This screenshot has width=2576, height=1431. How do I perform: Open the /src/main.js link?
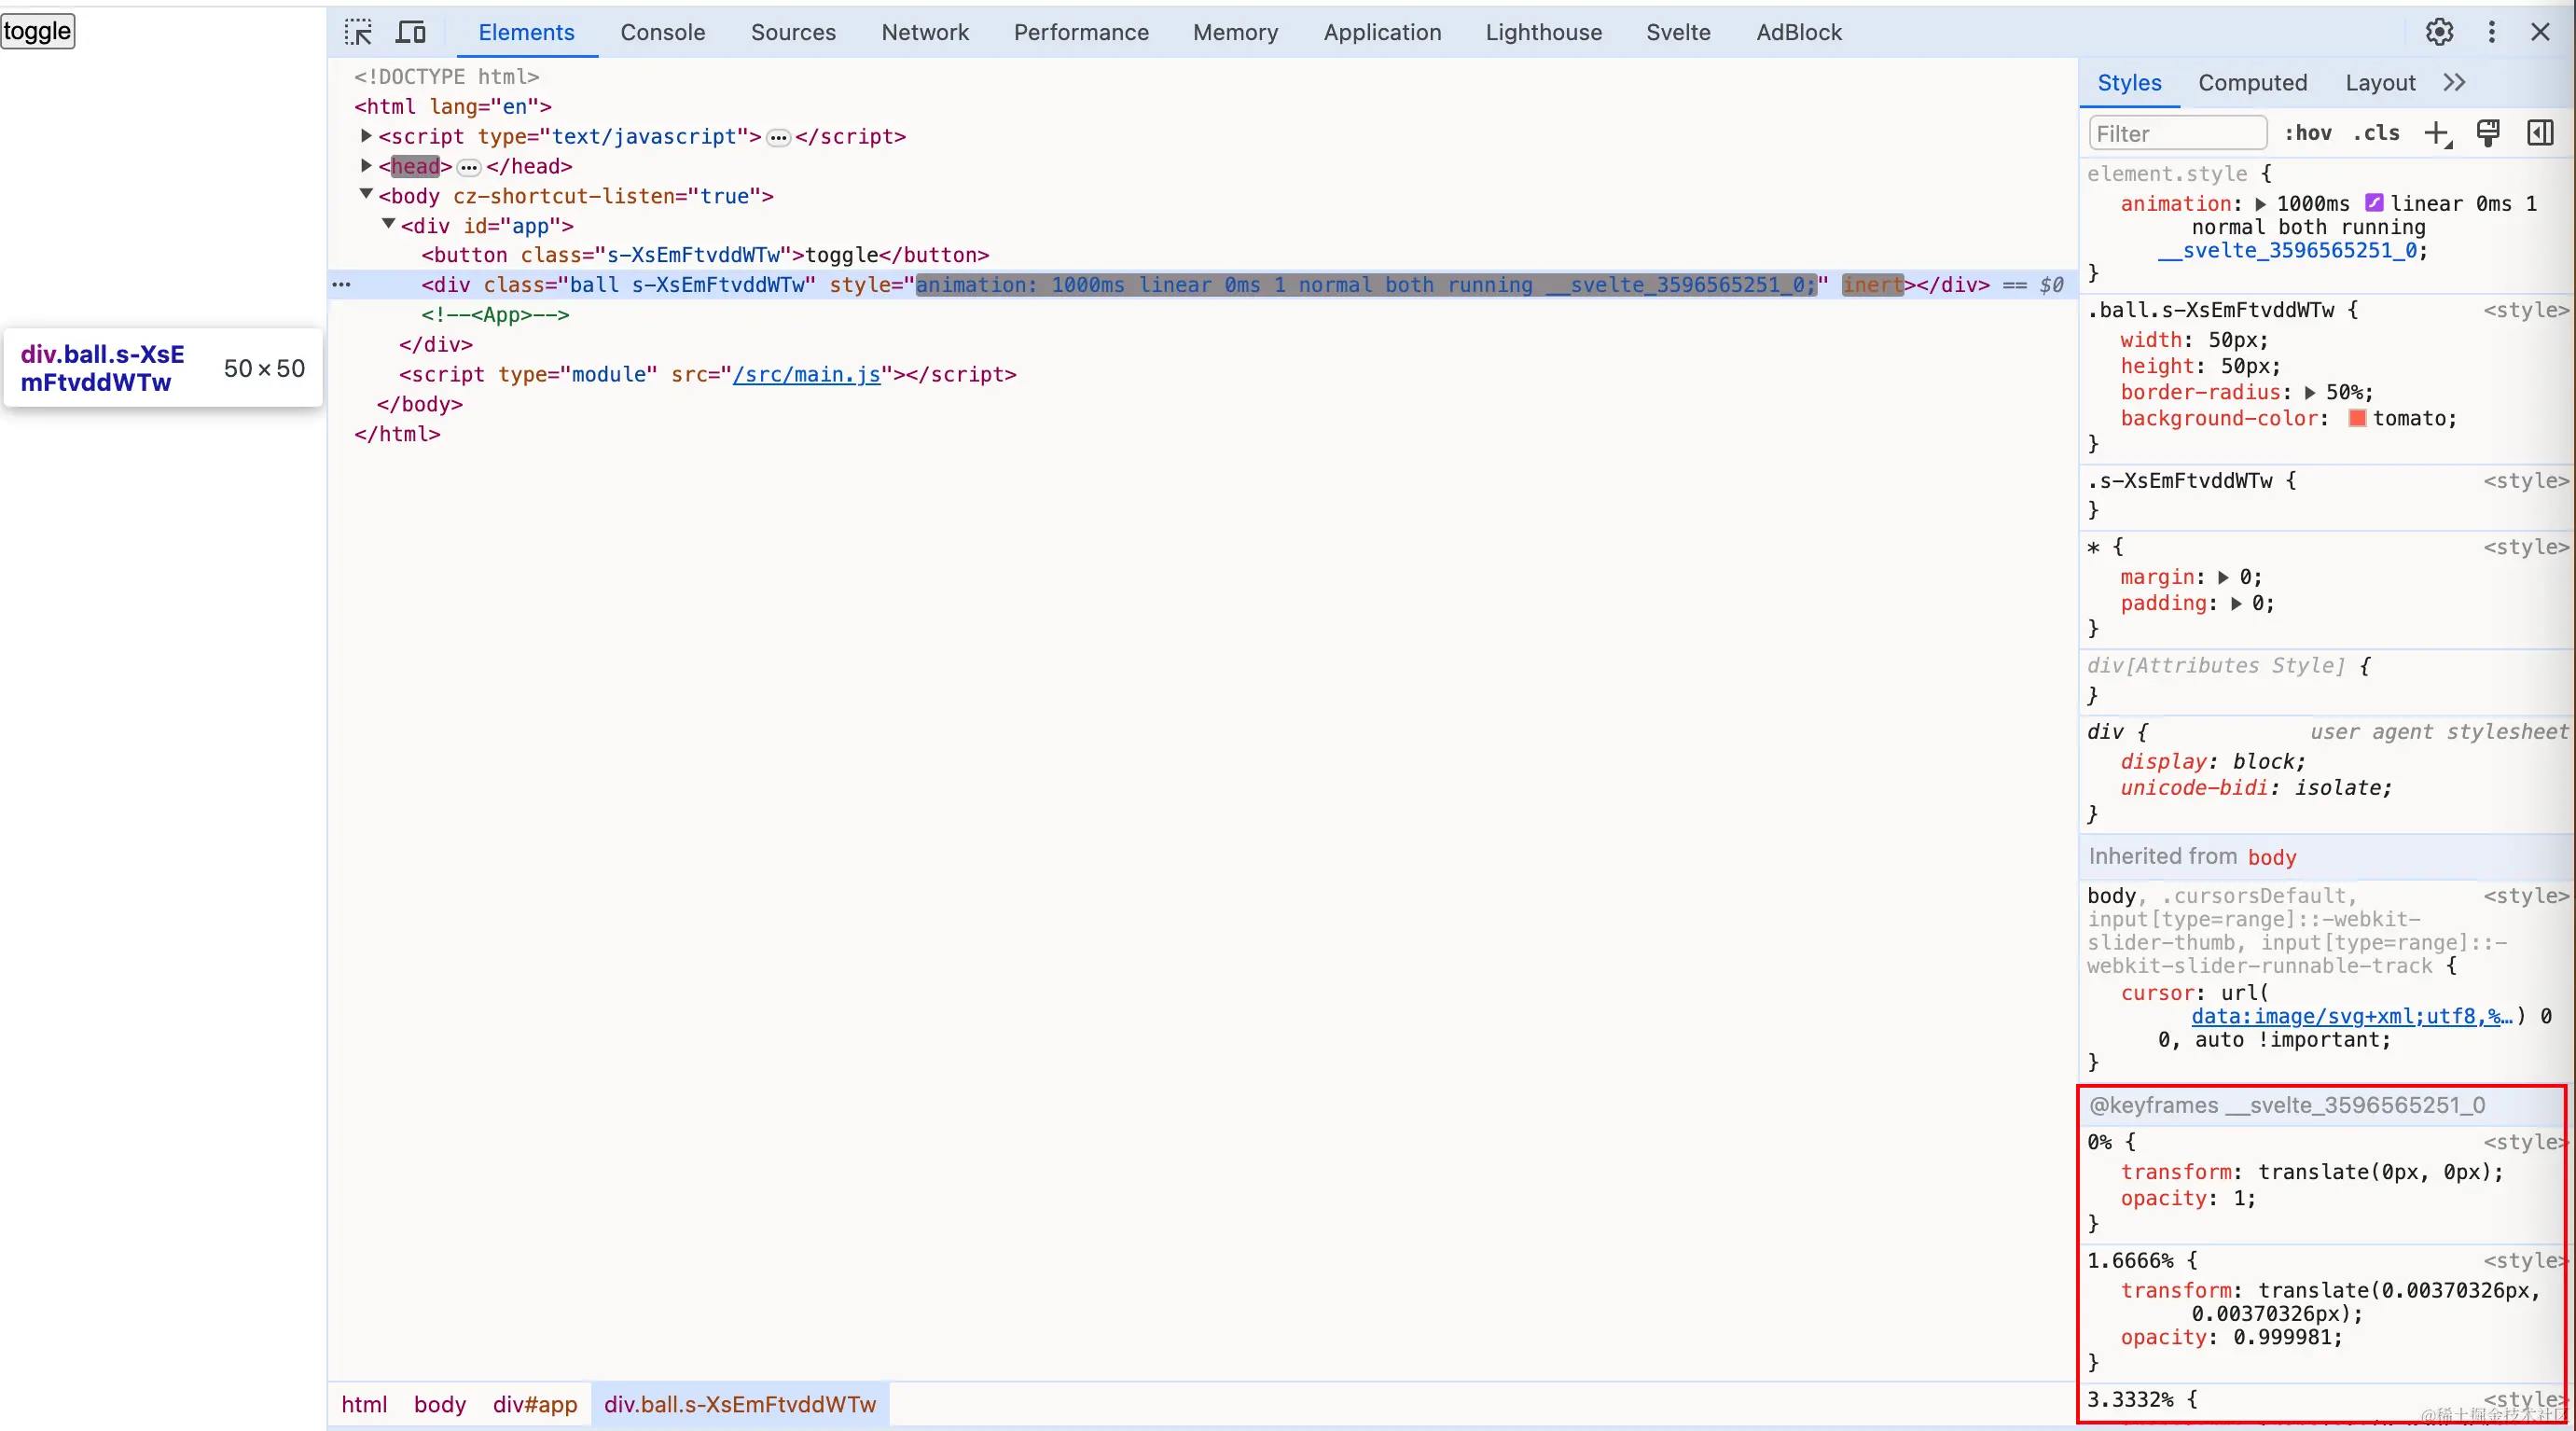(806, 374)
